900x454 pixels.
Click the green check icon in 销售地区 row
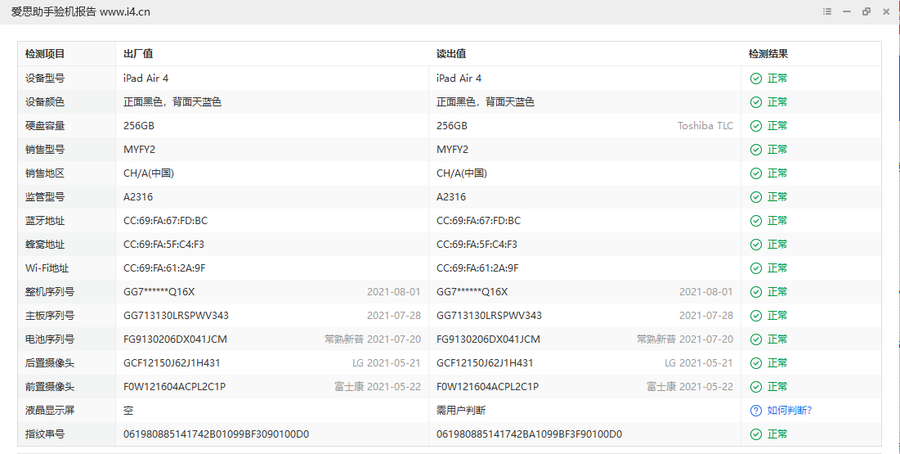[x=756, y=173]
